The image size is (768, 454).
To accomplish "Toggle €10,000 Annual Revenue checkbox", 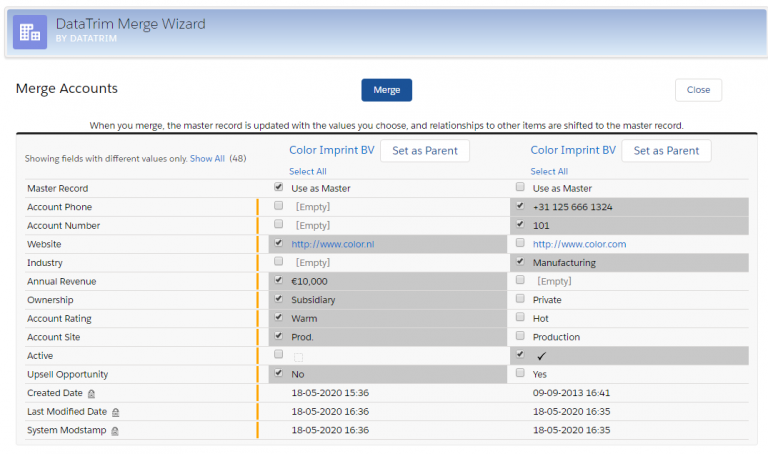I will point(279,280).
